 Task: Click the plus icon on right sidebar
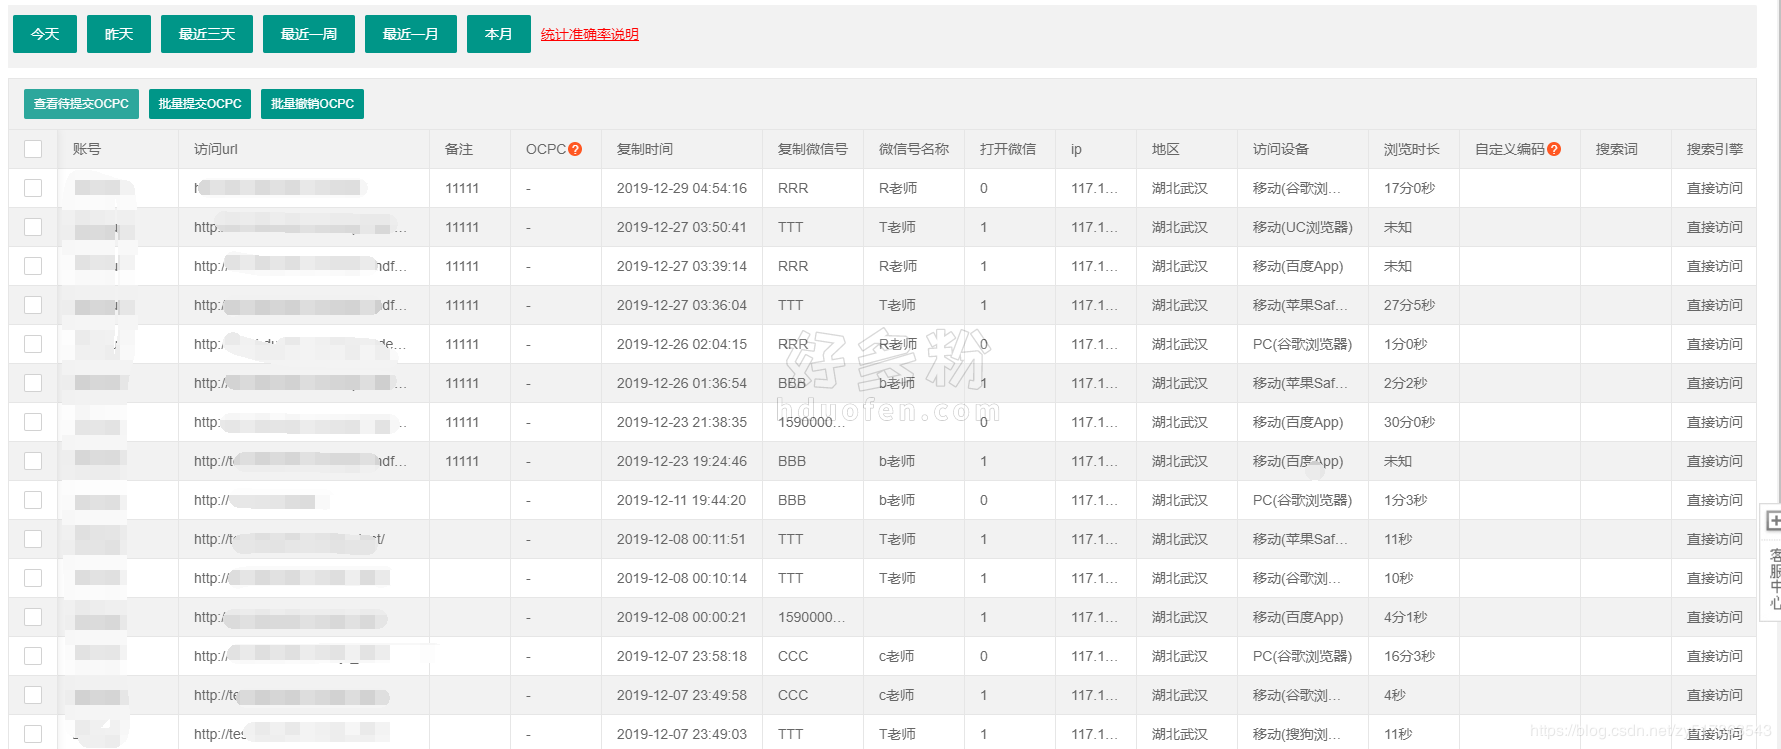(1772, 521)
